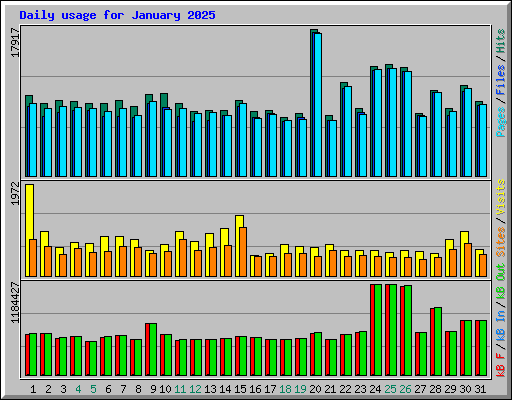Click day 15 on the x-axis
Viewport: 512px width, 400px height.
click(x=240, y=389)
